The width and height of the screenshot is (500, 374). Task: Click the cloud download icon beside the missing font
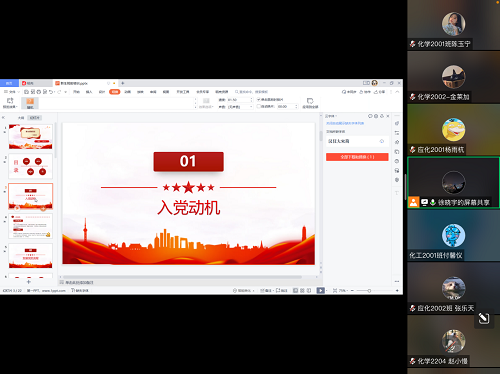point(382,141)
